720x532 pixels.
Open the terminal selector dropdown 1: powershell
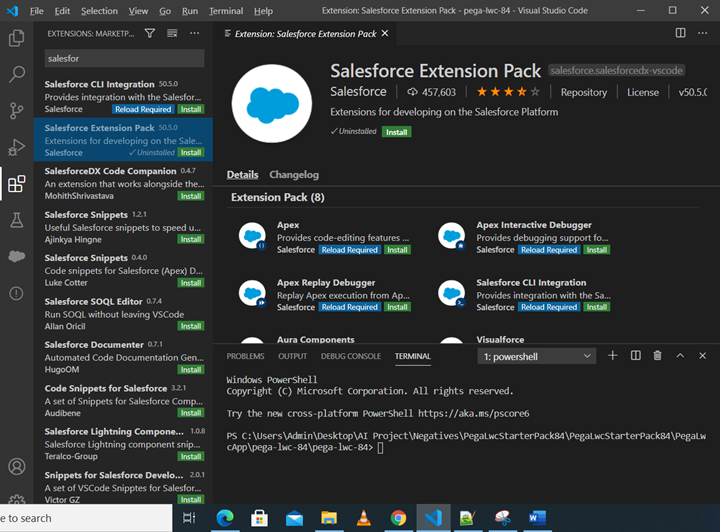(x=537, y=356)
